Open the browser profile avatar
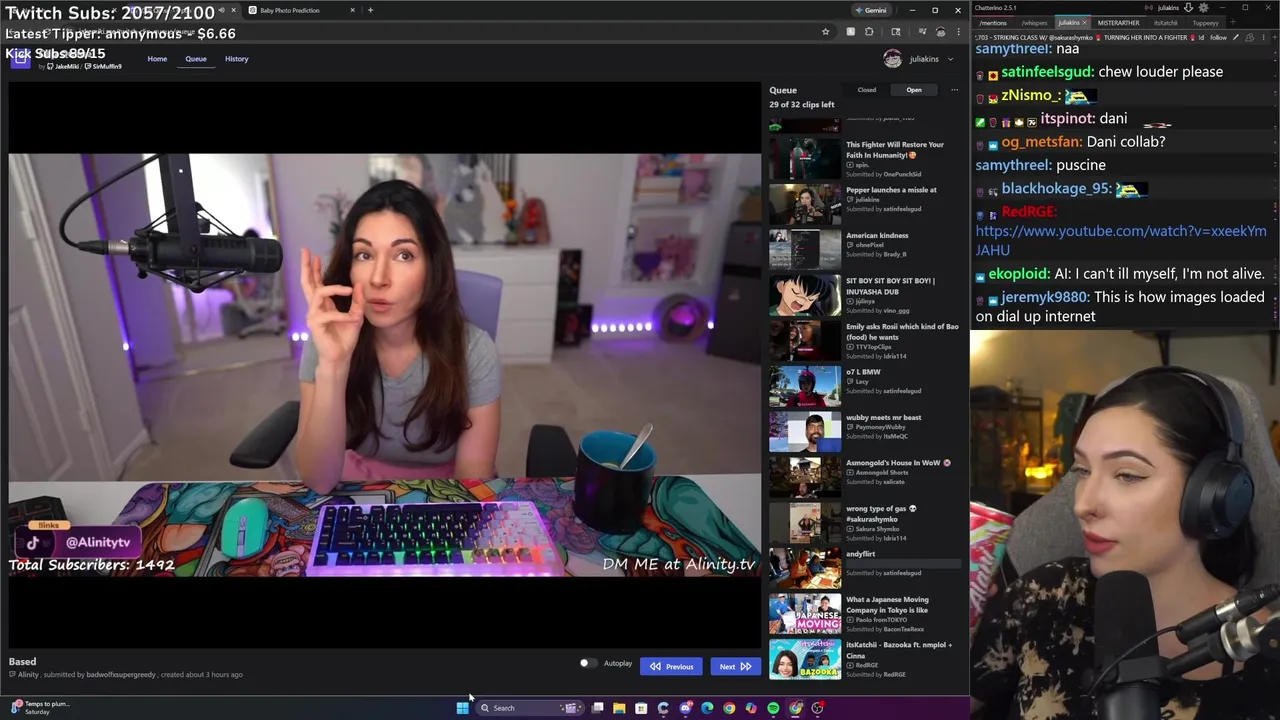Image resolution: width=1280 pixels, height=720 pixels. (940, 32)
